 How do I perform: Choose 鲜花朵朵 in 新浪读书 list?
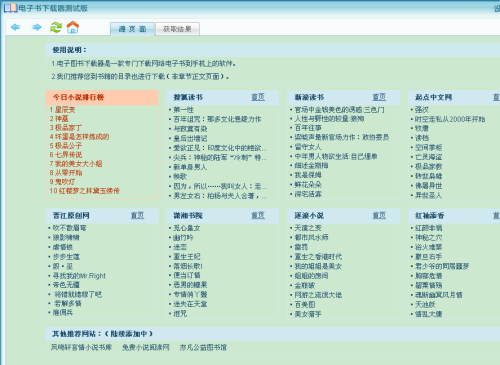(x=308, y=184)
